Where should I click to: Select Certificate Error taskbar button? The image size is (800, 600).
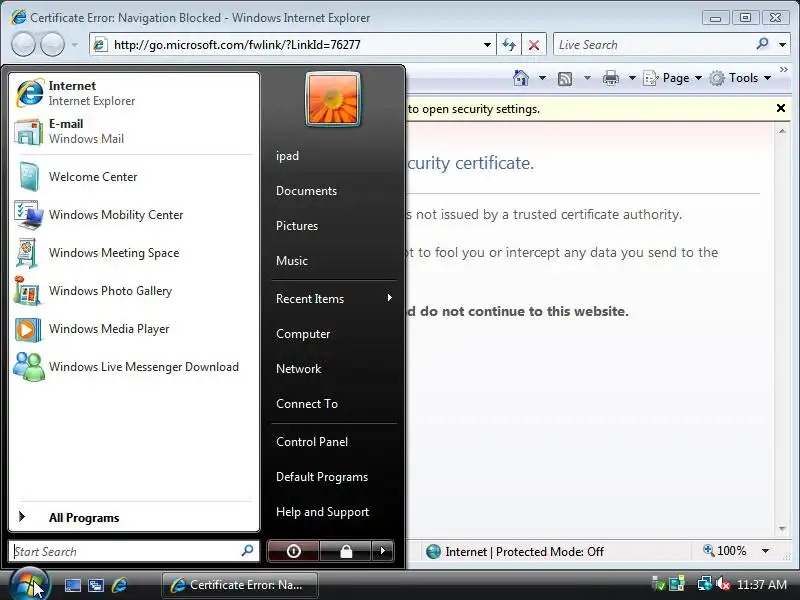240,585
